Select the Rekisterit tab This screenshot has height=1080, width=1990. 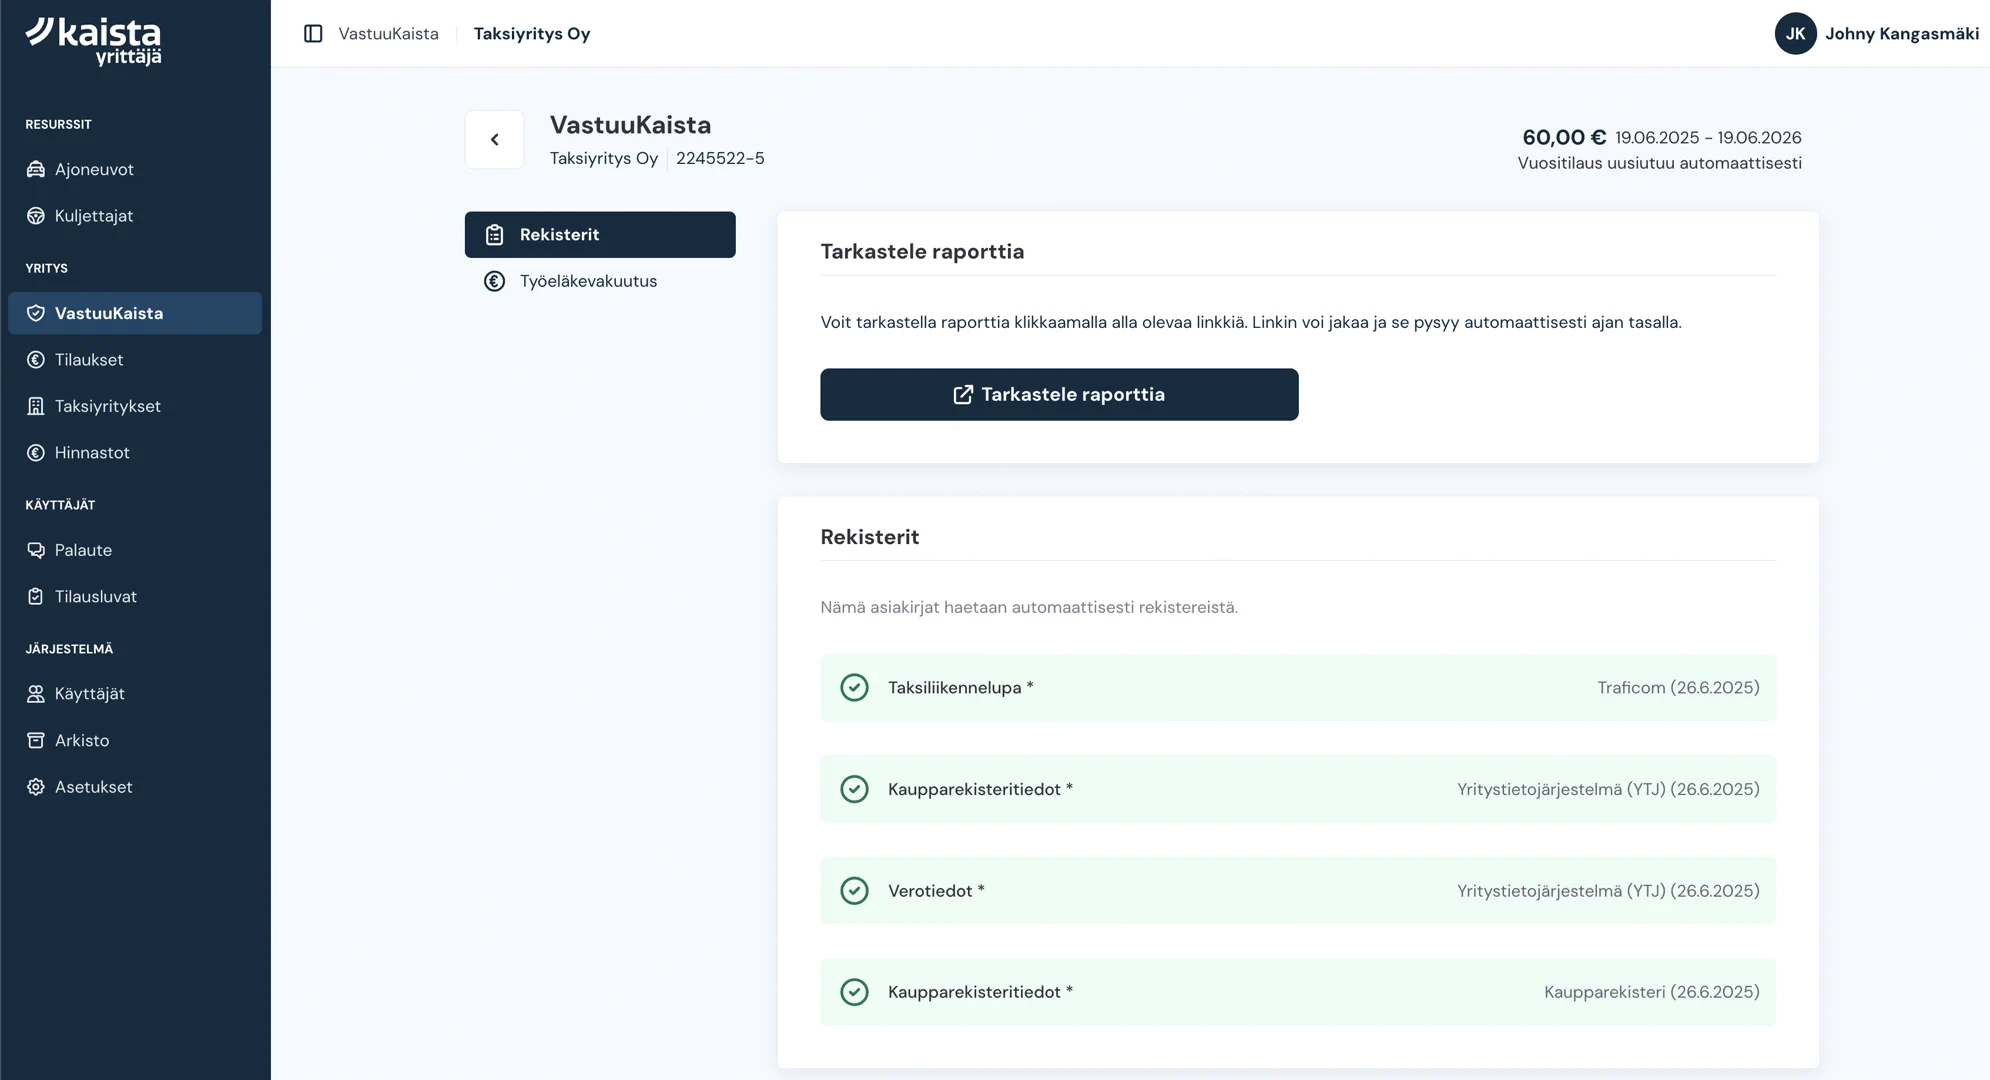pyautogui.click(x=600, y=235)
